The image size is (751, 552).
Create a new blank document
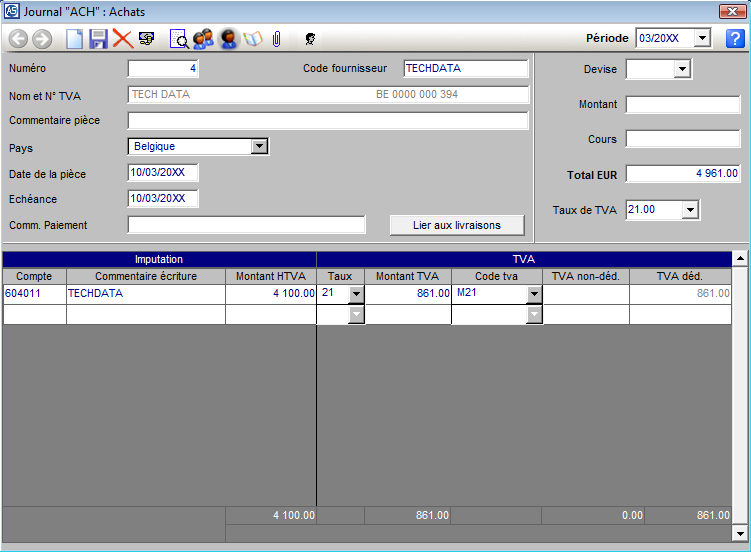[x=74, y=39]
